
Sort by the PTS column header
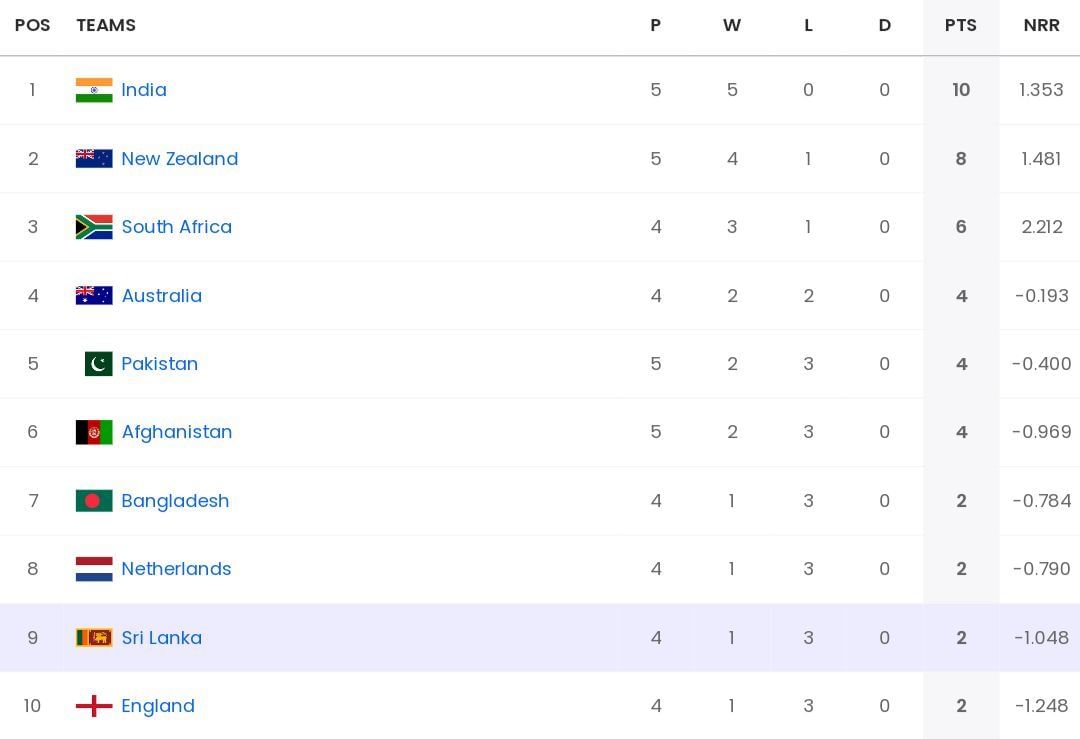click(961, 25)
